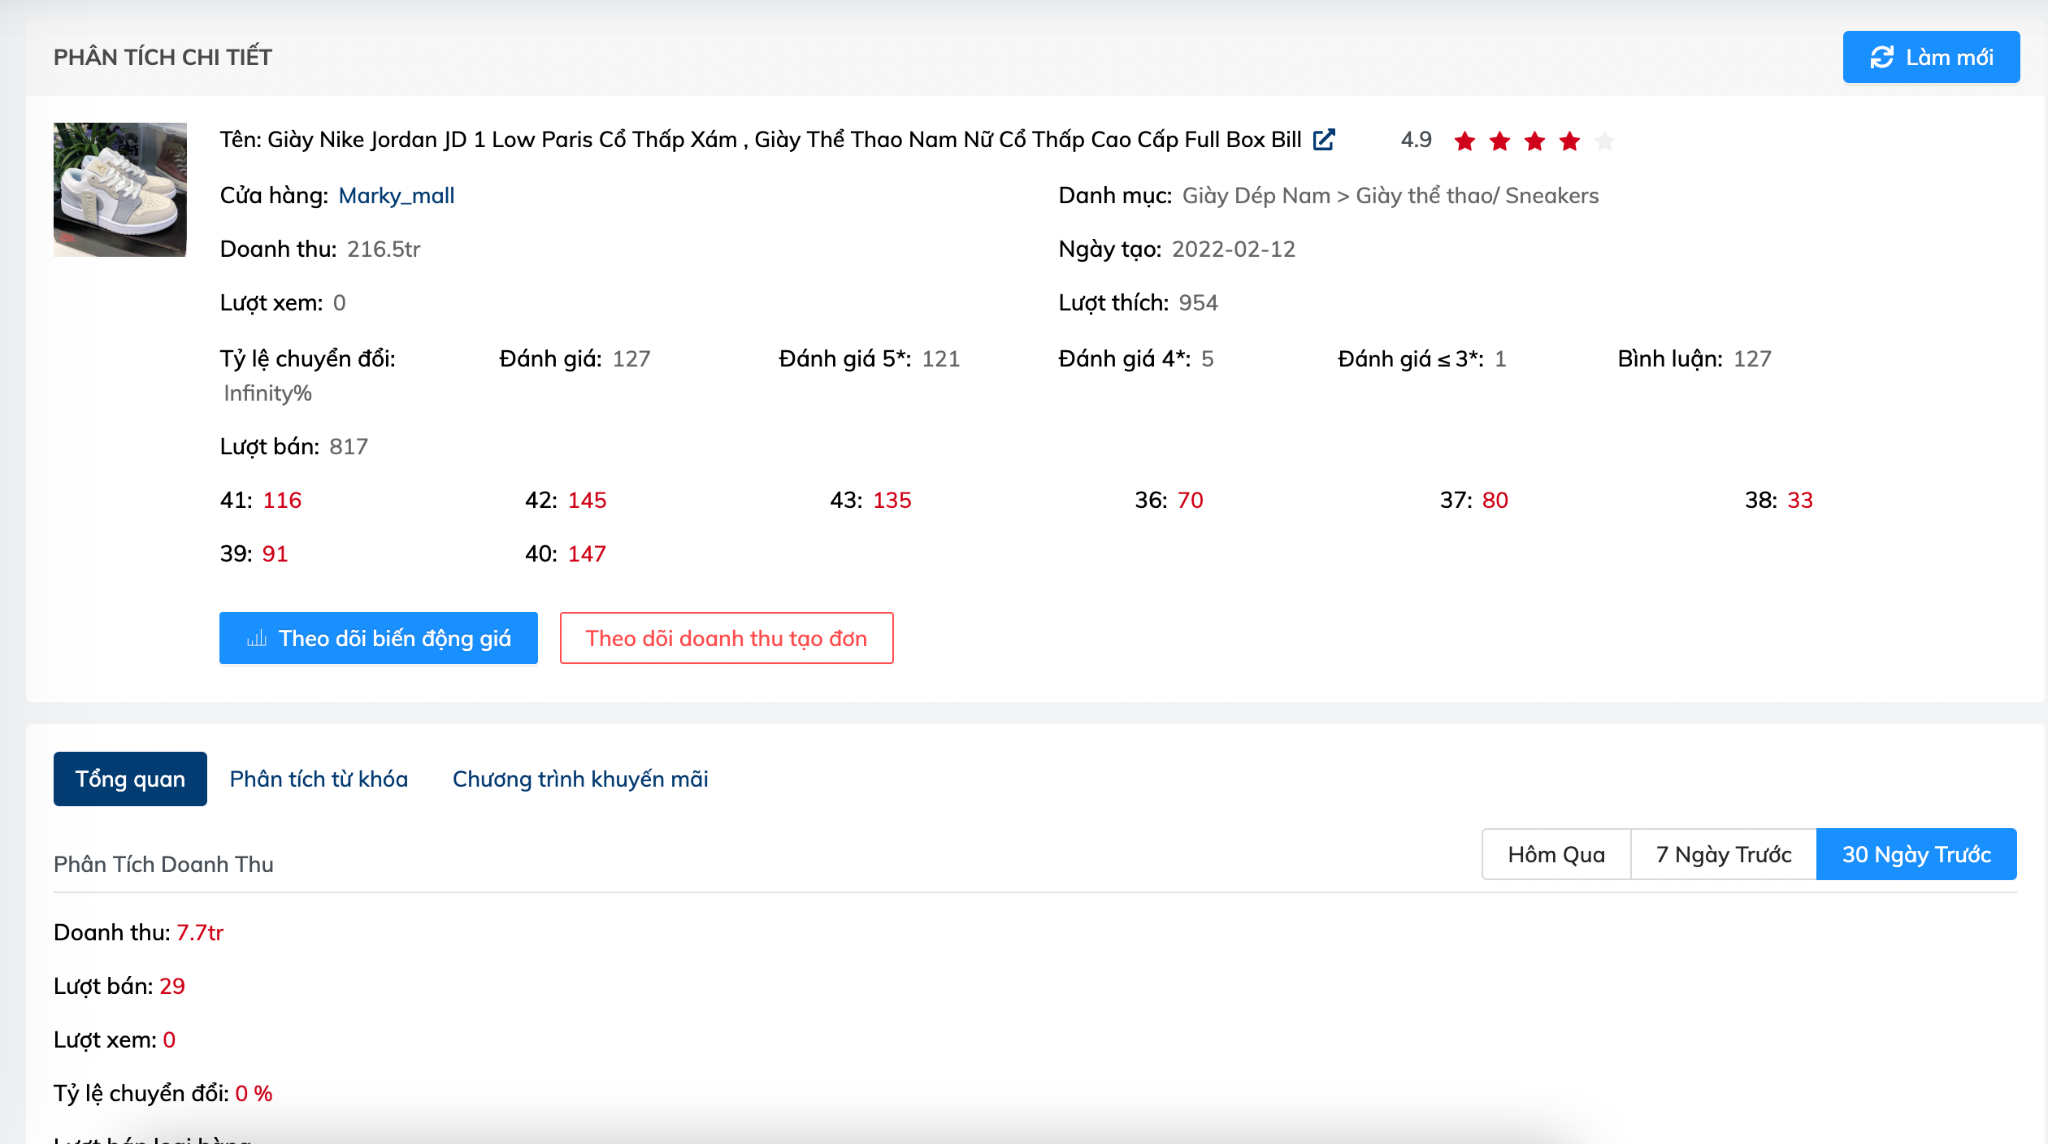Switch to the Phân tích từ khóa tab
The width and height of the screenshot is (2048, 1144).
pyautogui.click(x=318, y=779)
